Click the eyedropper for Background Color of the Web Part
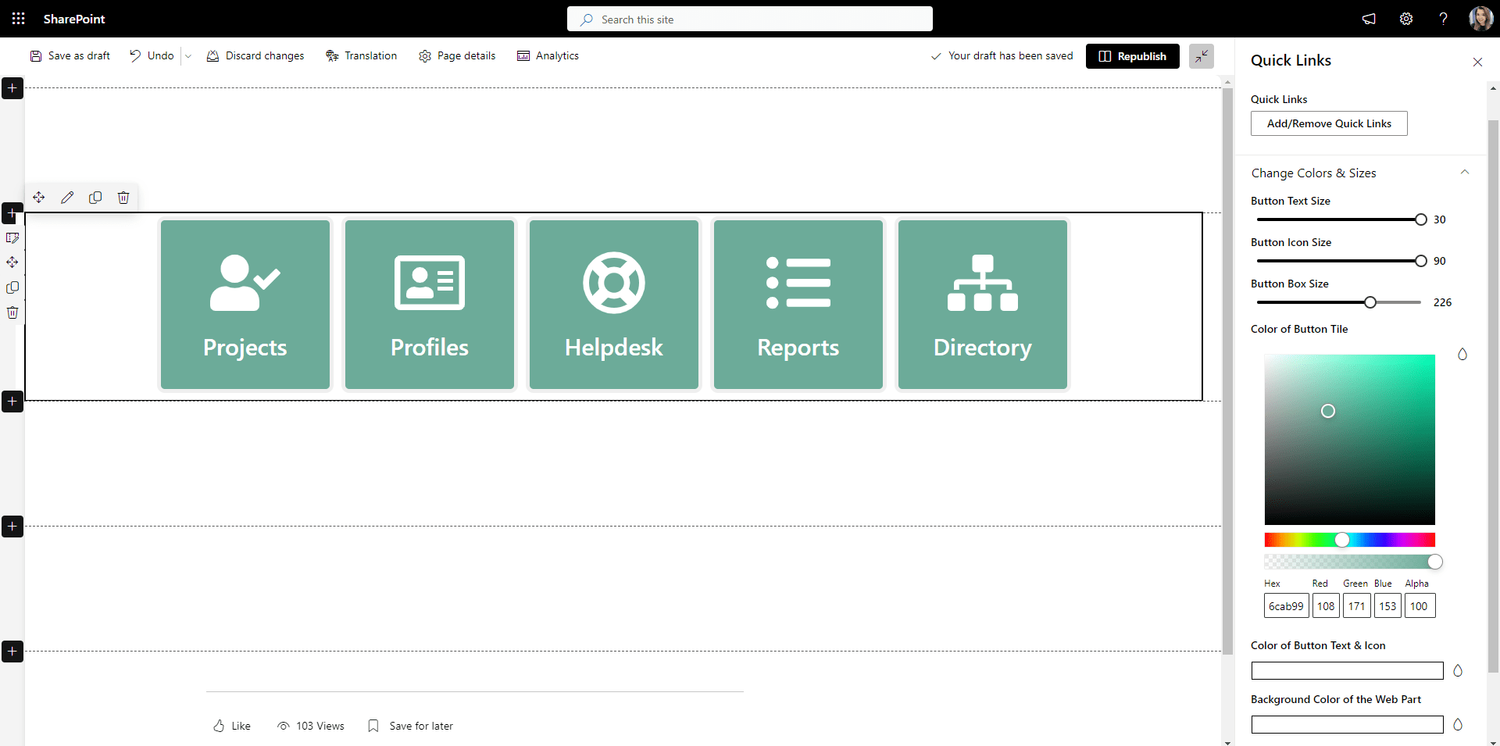The width and height of the screenshot is (1500, 746). tap(1458, 724)
